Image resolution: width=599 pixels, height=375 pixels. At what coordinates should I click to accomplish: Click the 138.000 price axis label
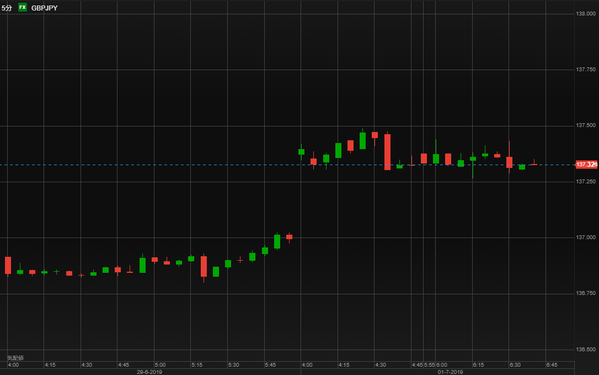(586, 14)
